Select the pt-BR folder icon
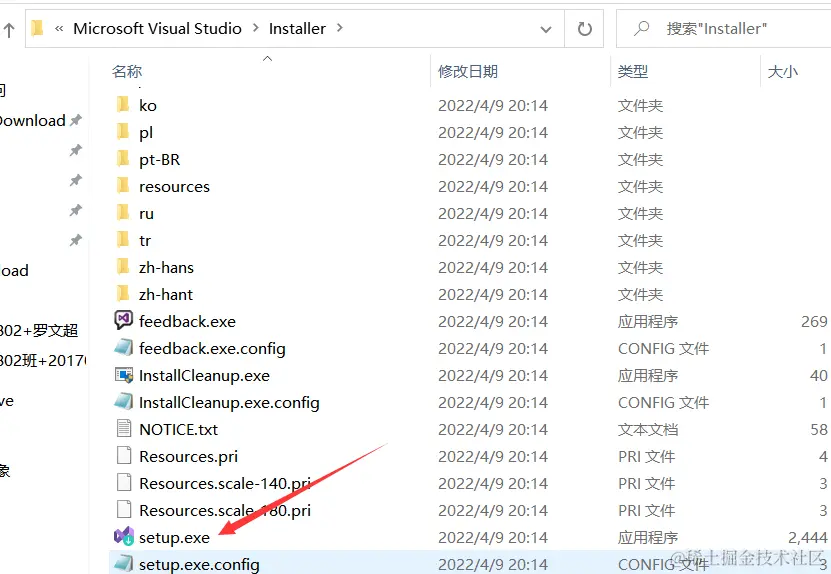Viewport: 831px width, 574px height. [123, 158]
